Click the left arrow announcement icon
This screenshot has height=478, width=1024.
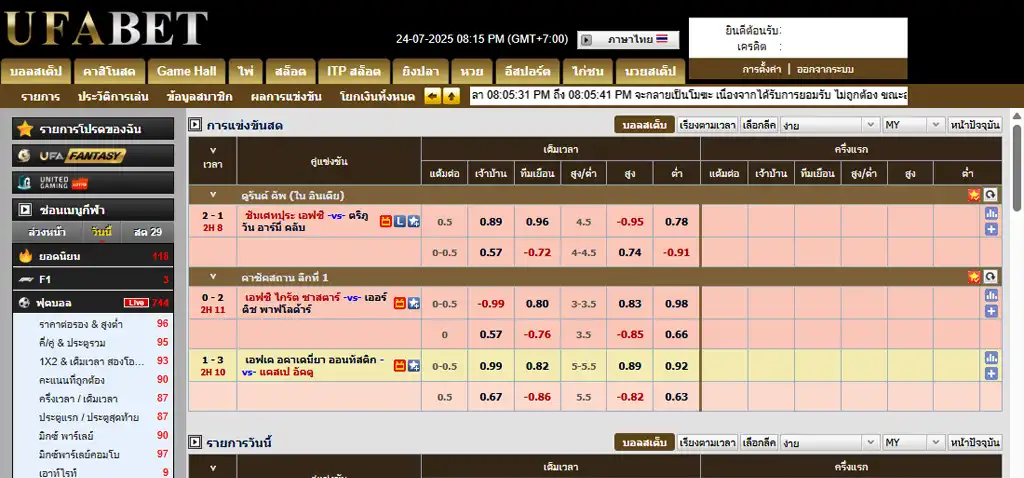(x=433, y=96)
